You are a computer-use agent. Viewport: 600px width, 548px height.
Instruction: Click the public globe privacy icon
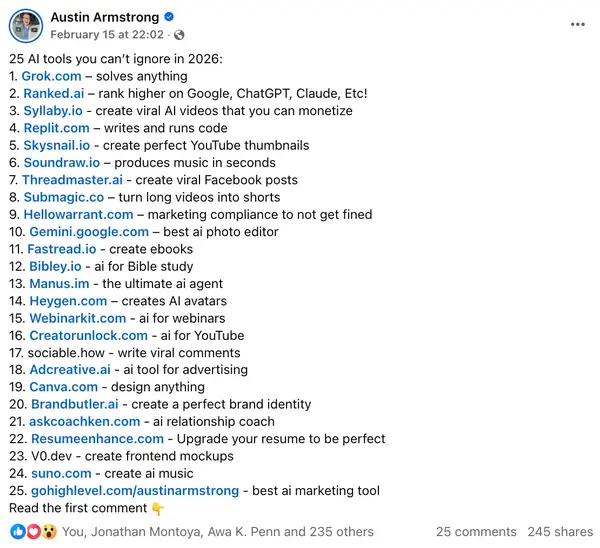179,35
